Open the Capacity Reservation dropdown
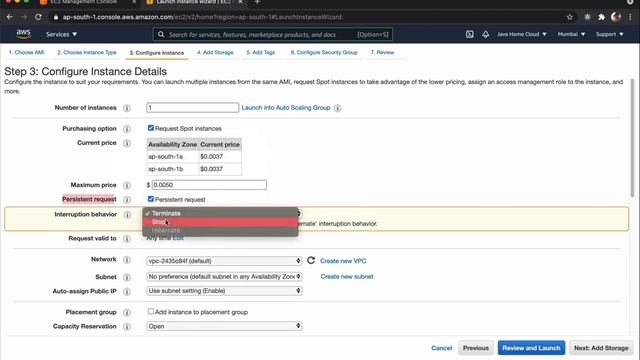Screen dimensions: 640x360 (224, 326)
